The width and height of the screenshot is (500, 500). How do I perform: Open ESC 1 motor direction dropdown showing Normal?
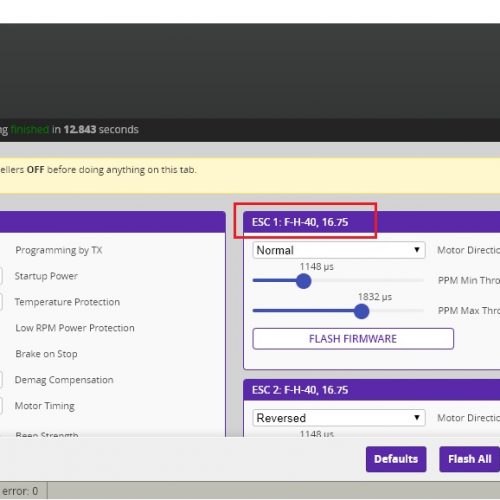pyautogui.click(x=339, y=250)
